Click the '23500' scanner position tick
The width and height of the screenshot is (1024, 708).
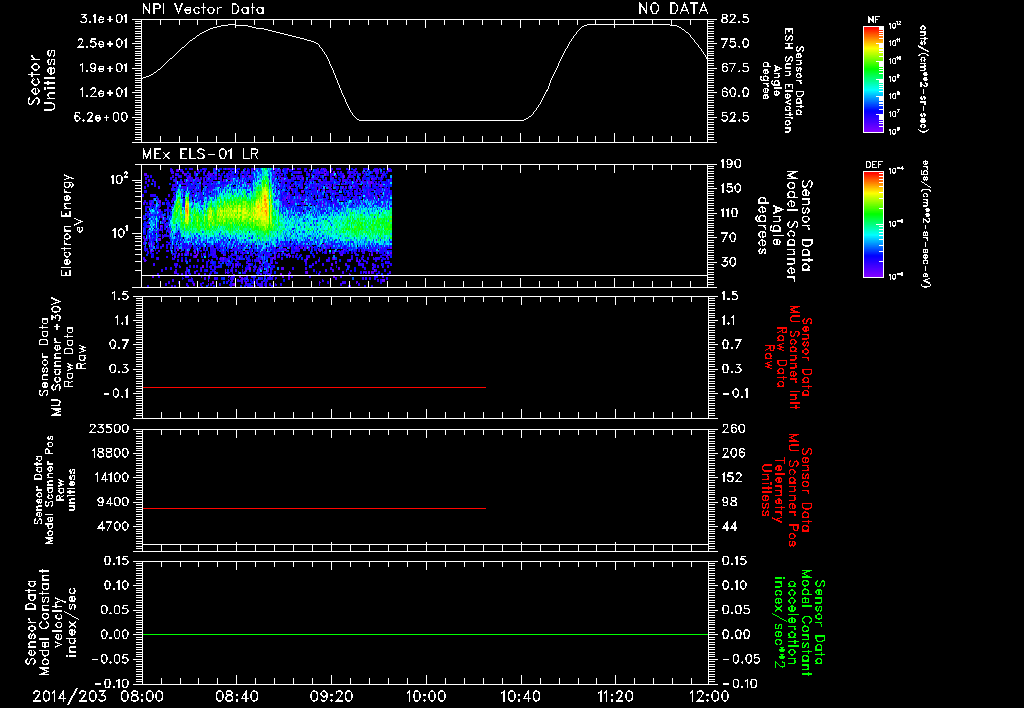[x=109, y=429]
